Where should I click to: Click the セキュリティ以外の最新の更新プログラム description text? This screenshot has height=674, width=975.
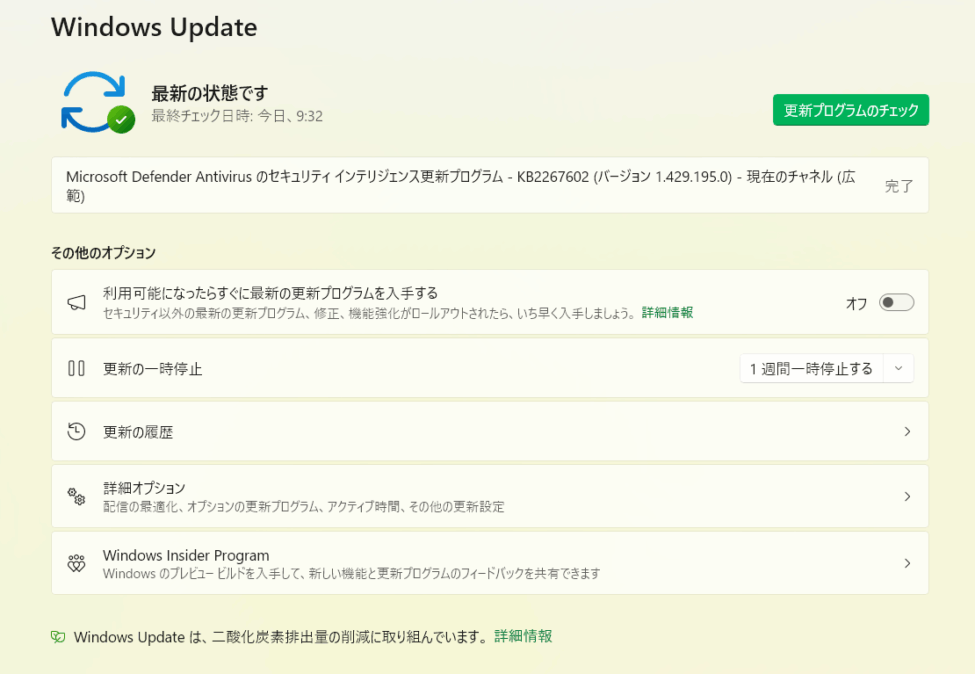[369, 313]
